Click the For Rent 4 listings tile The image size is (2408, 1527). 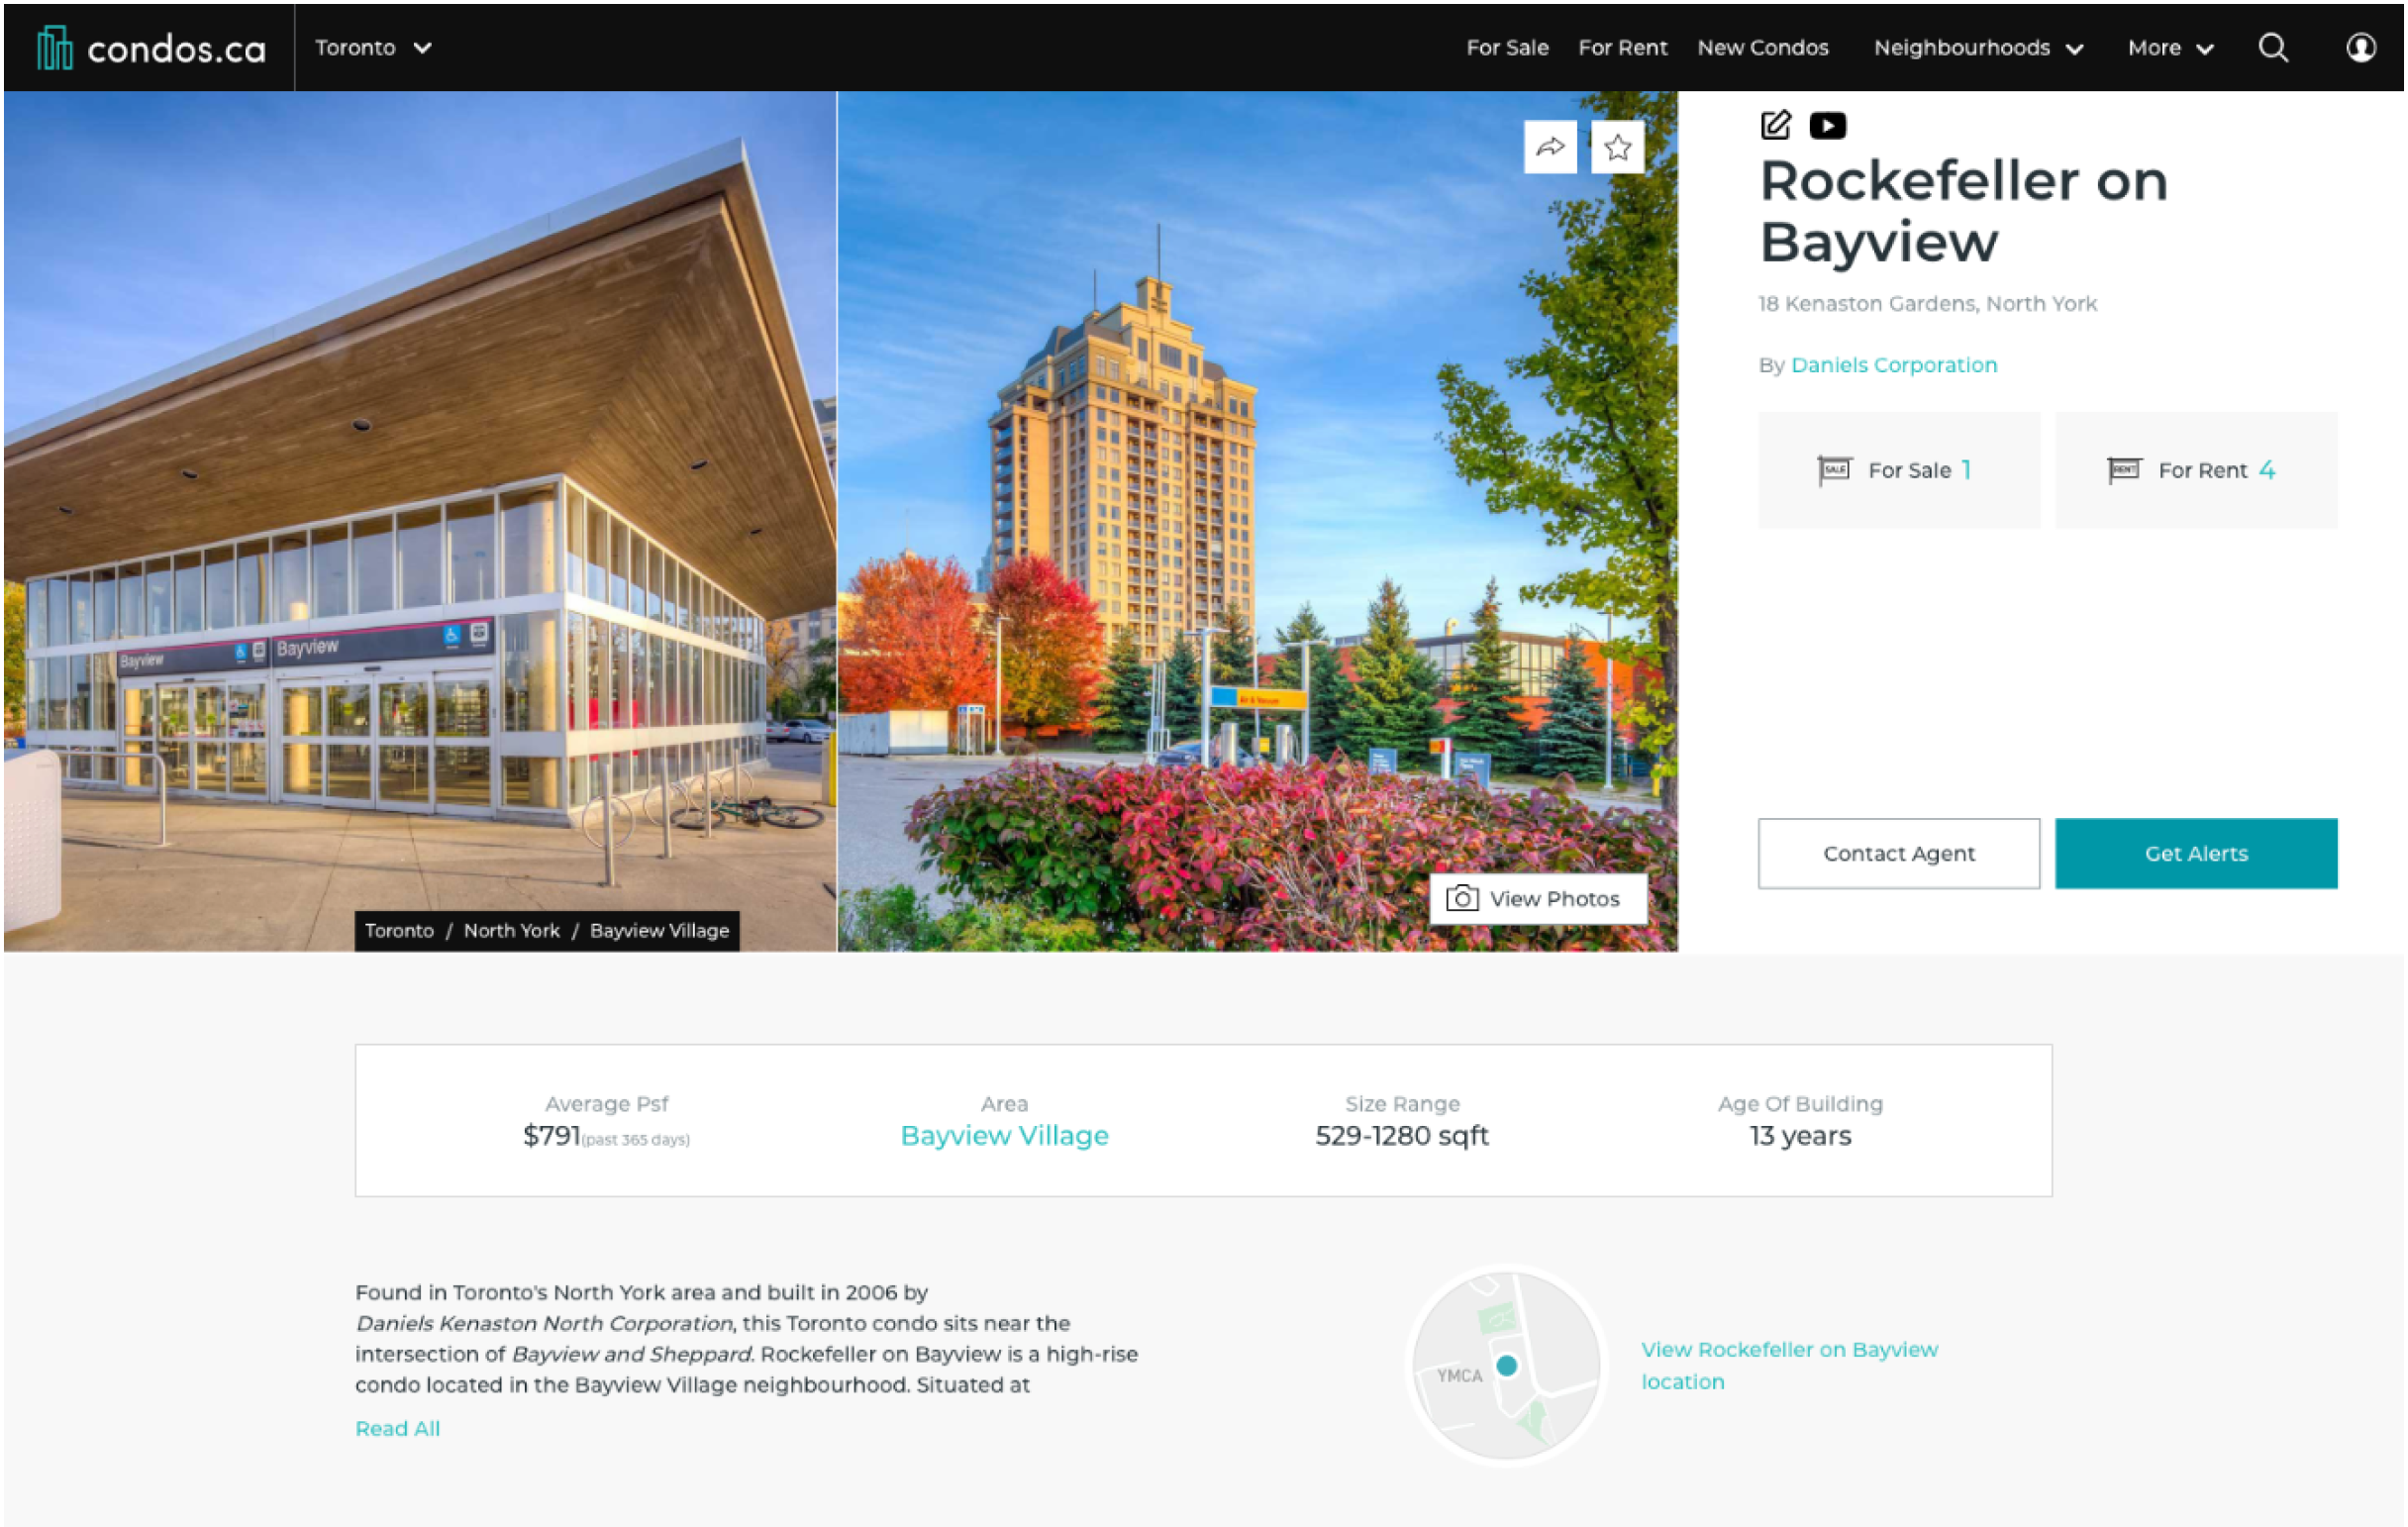tap(2196, 470)
